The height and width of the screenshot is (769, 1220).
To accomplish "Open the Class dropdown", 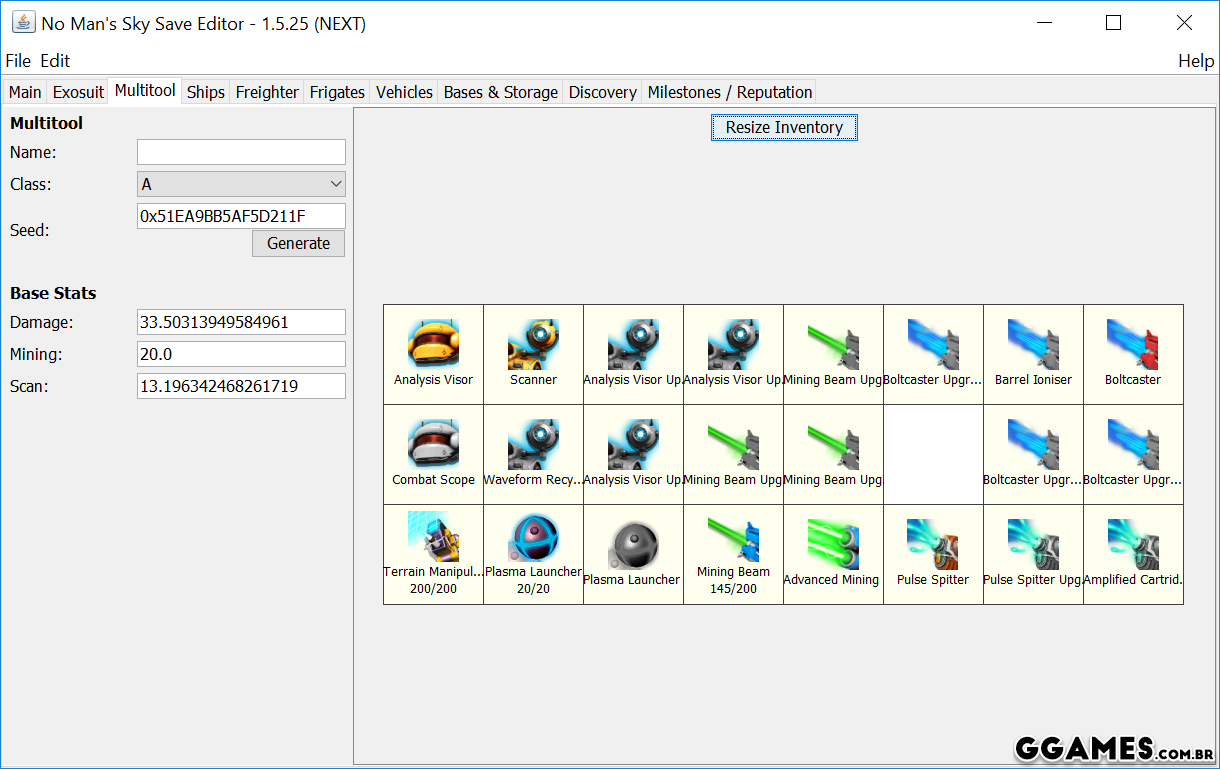I will click(241, 184).
